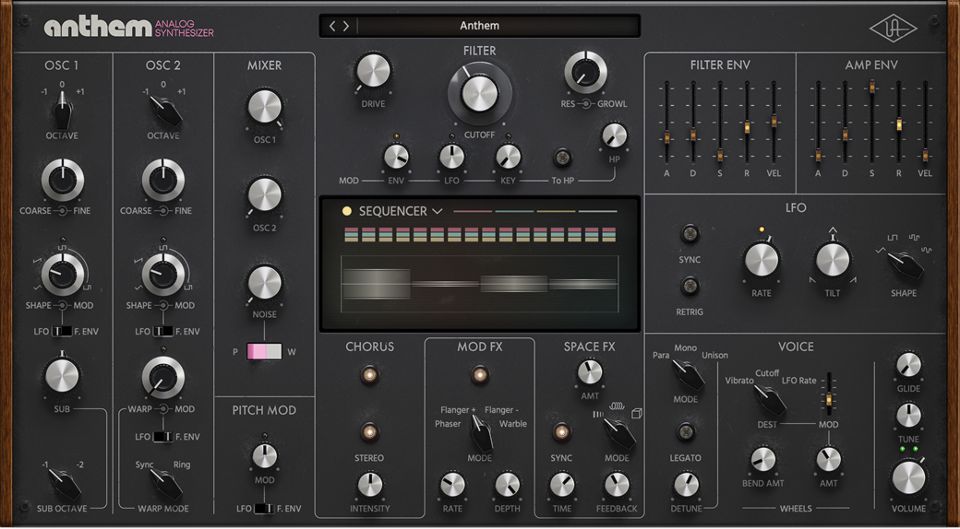960x529 pixels.
Task: Click the Universal Audio logo
Action: coord(893,28)
